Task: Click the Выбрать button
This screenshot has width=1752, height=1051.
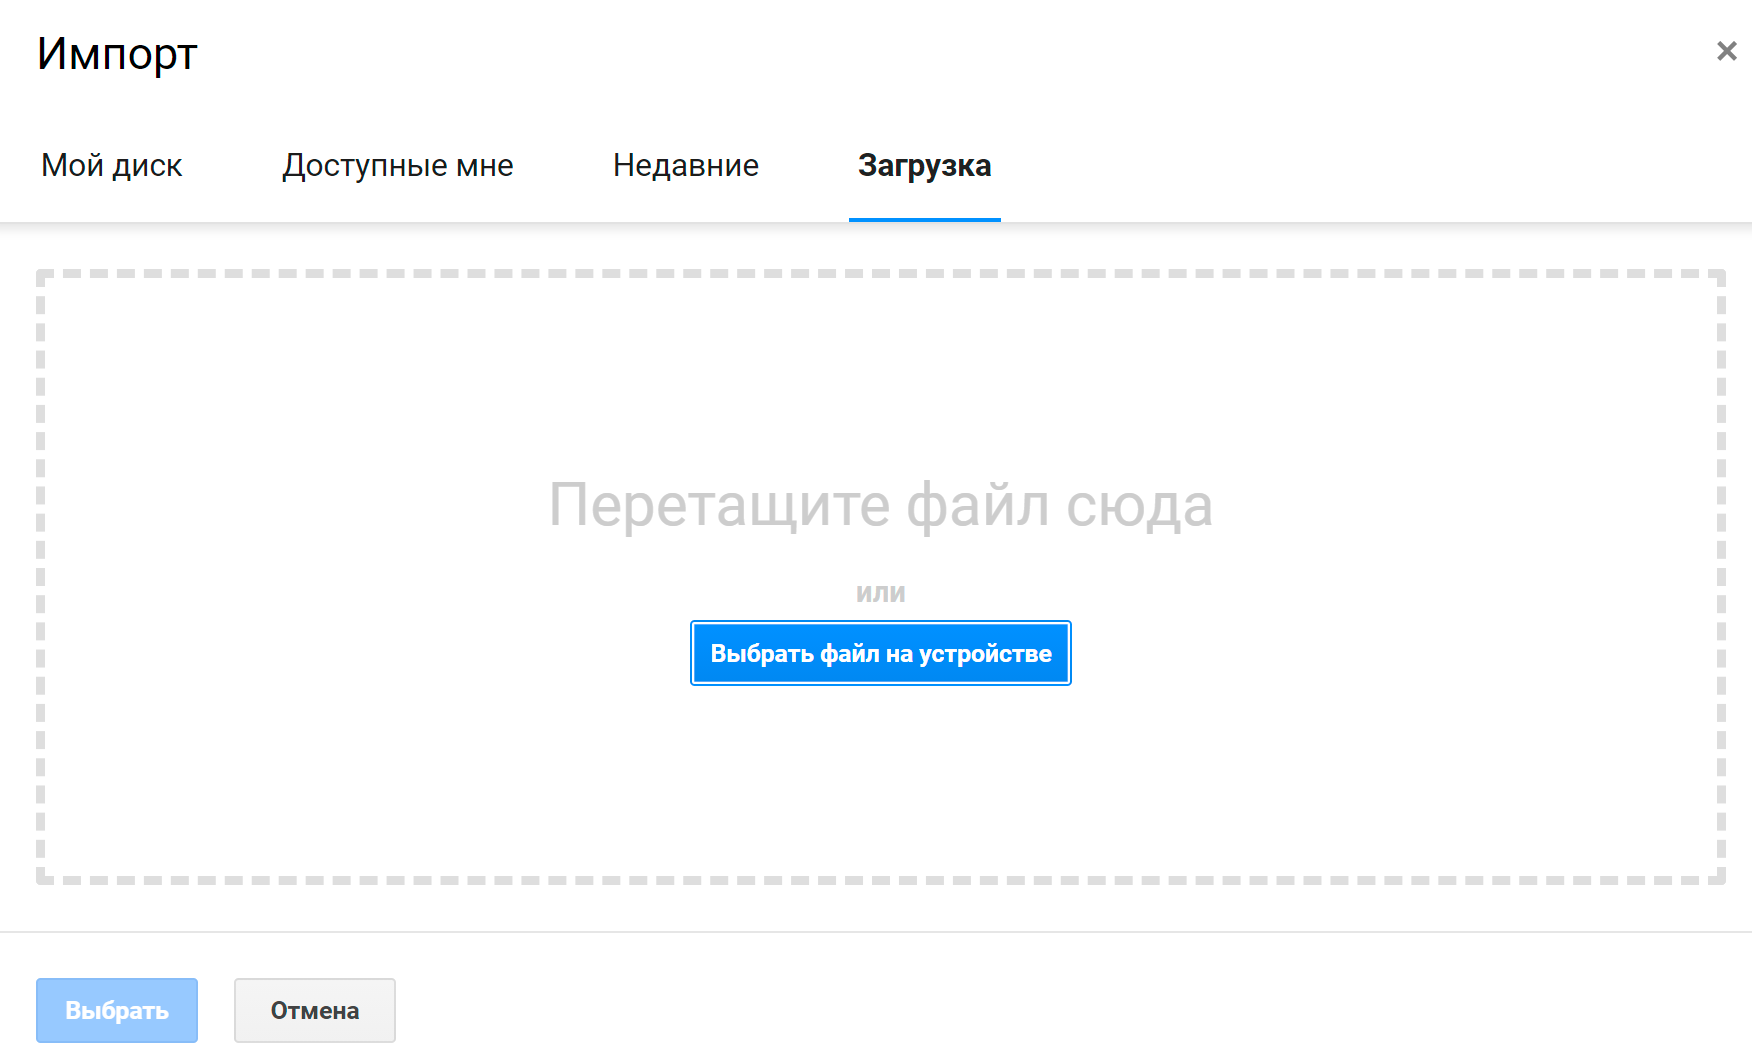Action: click(117, 1010)
